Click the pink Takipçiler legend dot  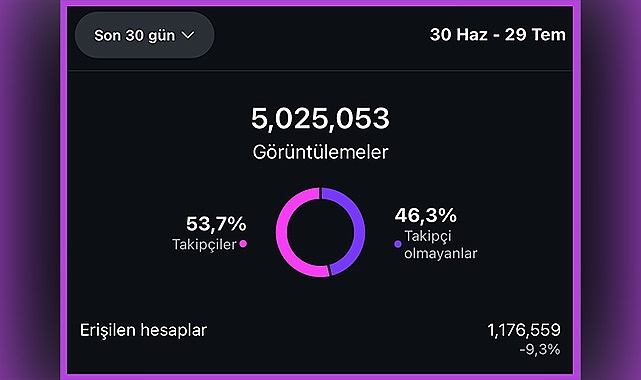(243, 244)
